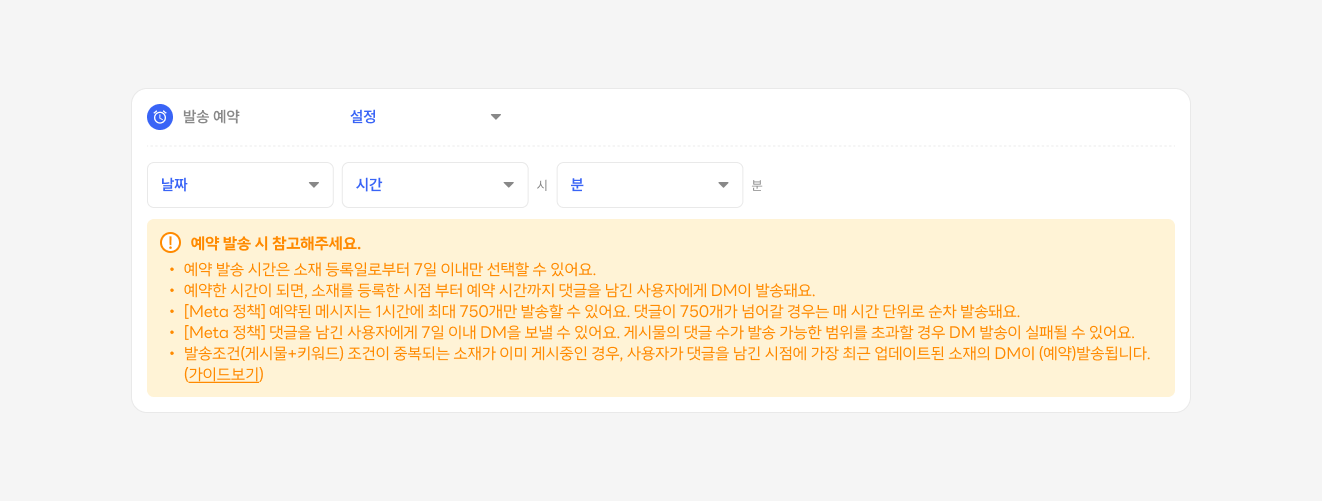Click the gray 분 unit label at row end

tap(757, 186)
